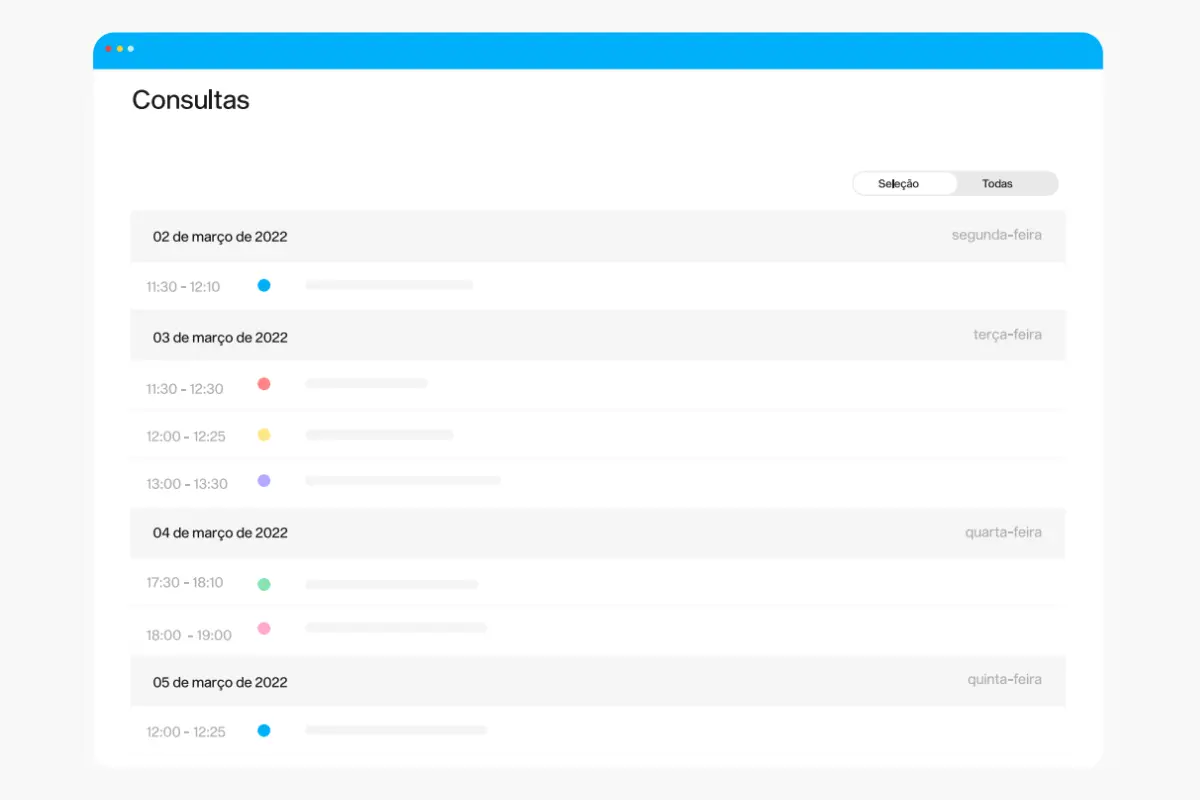The image size is (1200, 800).
Task: Collapse the 02 de março de 2022 section
Action: click(x=220, y=237)
